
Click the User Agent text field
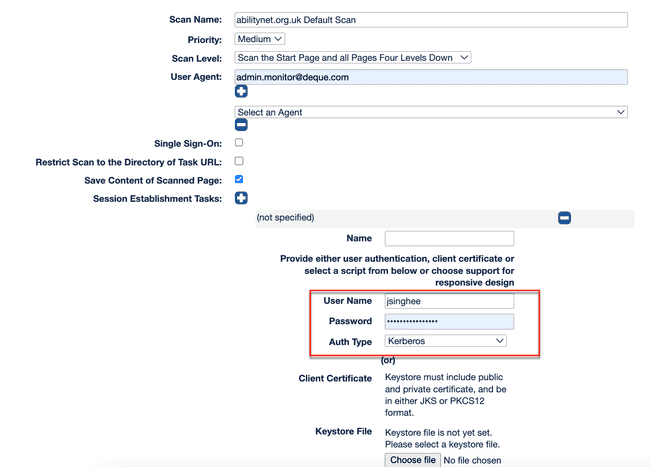pyautogui.click(x=431, y=77)
